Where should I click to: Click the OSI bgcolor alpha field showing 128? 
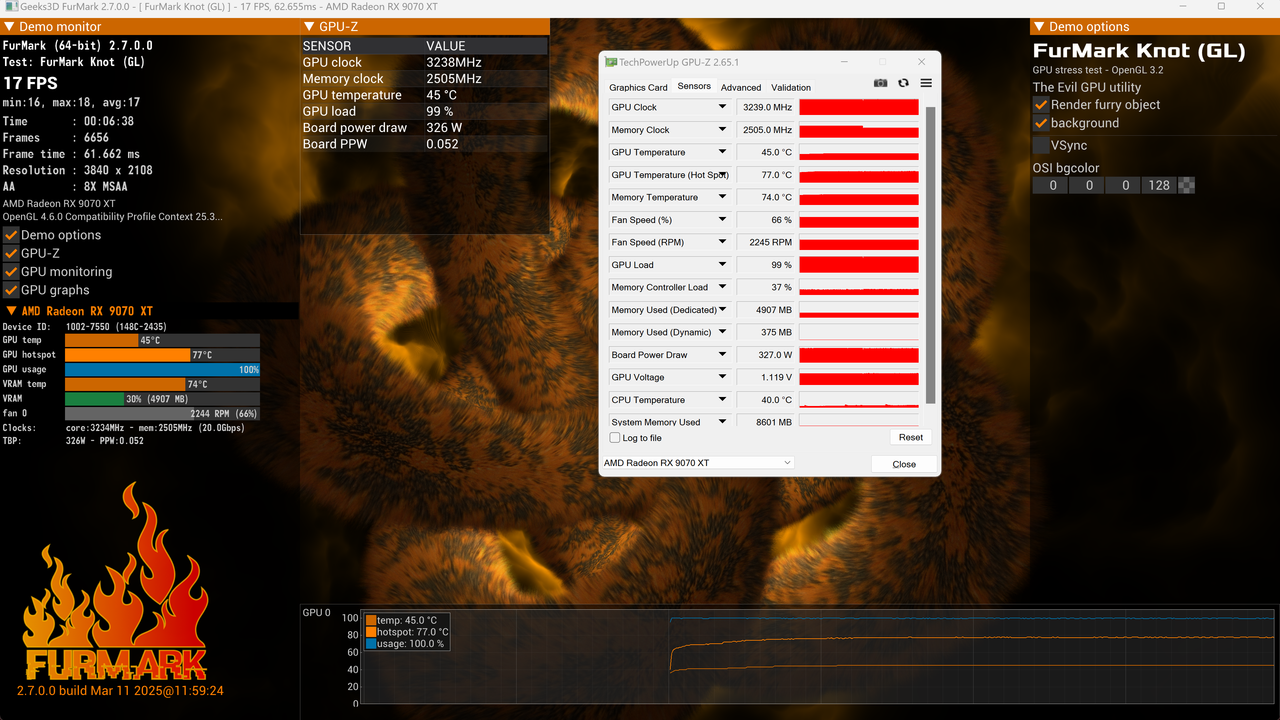(x=1159, y=185)
